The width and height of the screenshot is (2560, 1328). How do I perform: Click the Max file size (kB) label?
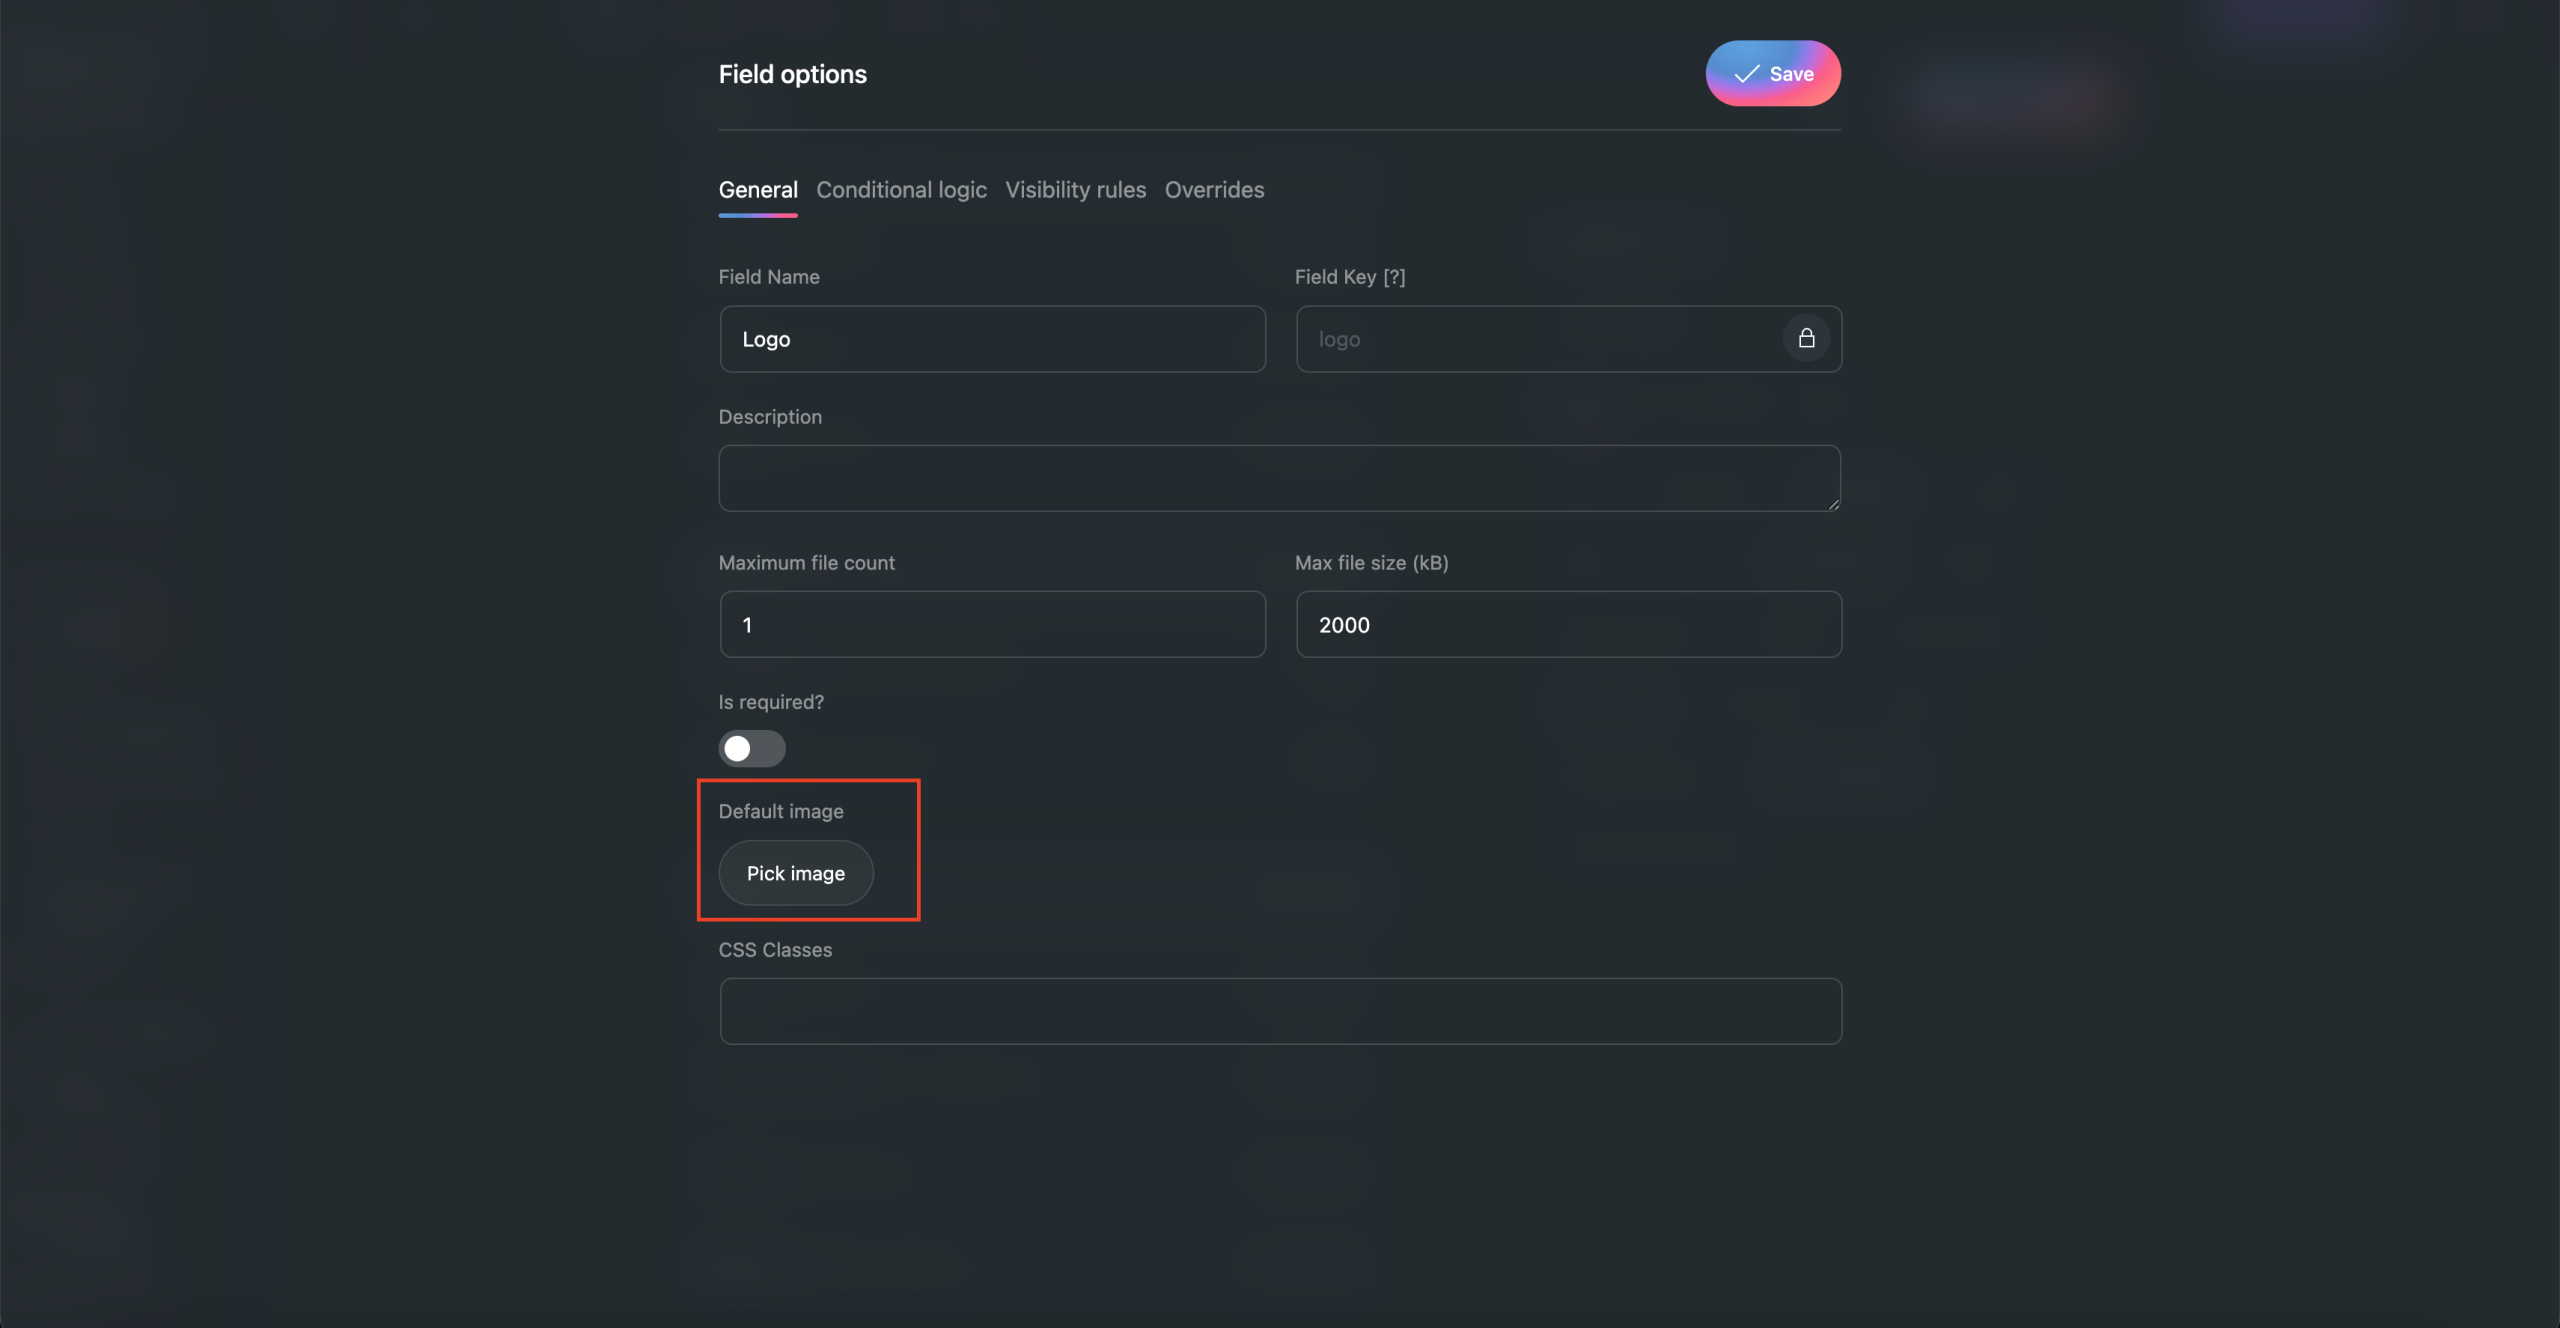point(1371,563)
